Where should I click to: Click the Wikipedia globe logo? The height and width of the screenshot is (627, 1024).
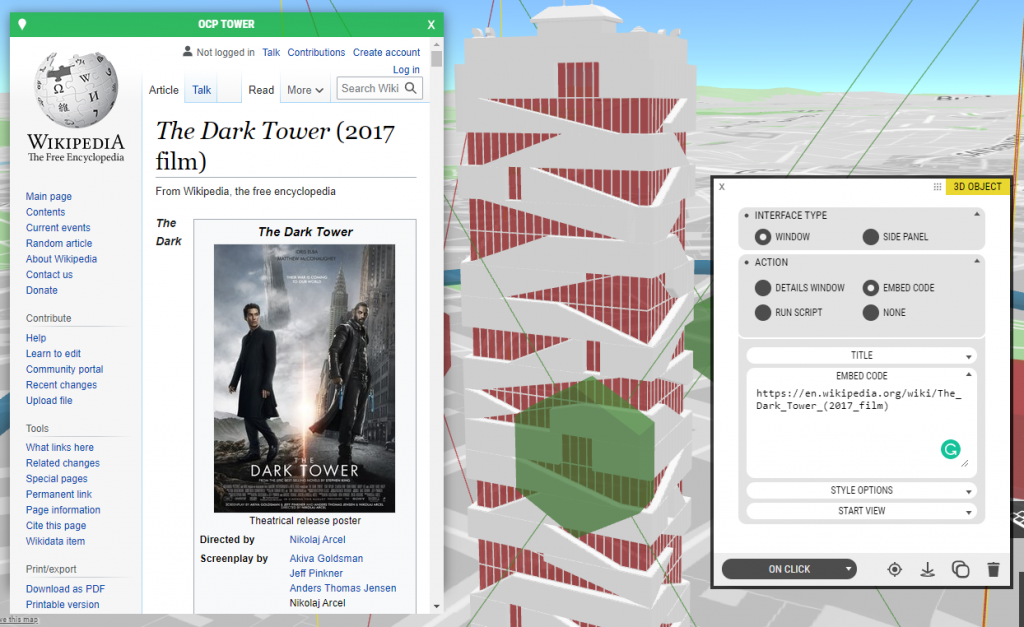[76, 89]
